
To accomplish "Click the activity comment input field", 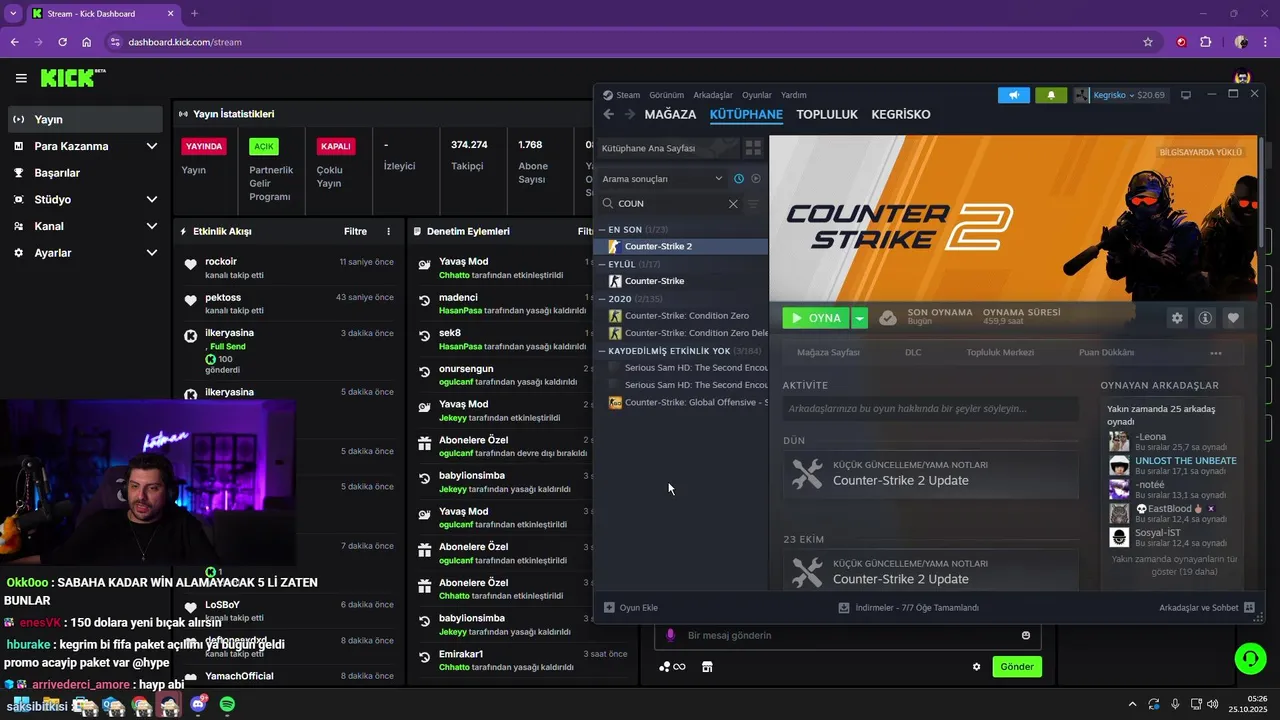I will pyautogui.click(x=930, y=408).
